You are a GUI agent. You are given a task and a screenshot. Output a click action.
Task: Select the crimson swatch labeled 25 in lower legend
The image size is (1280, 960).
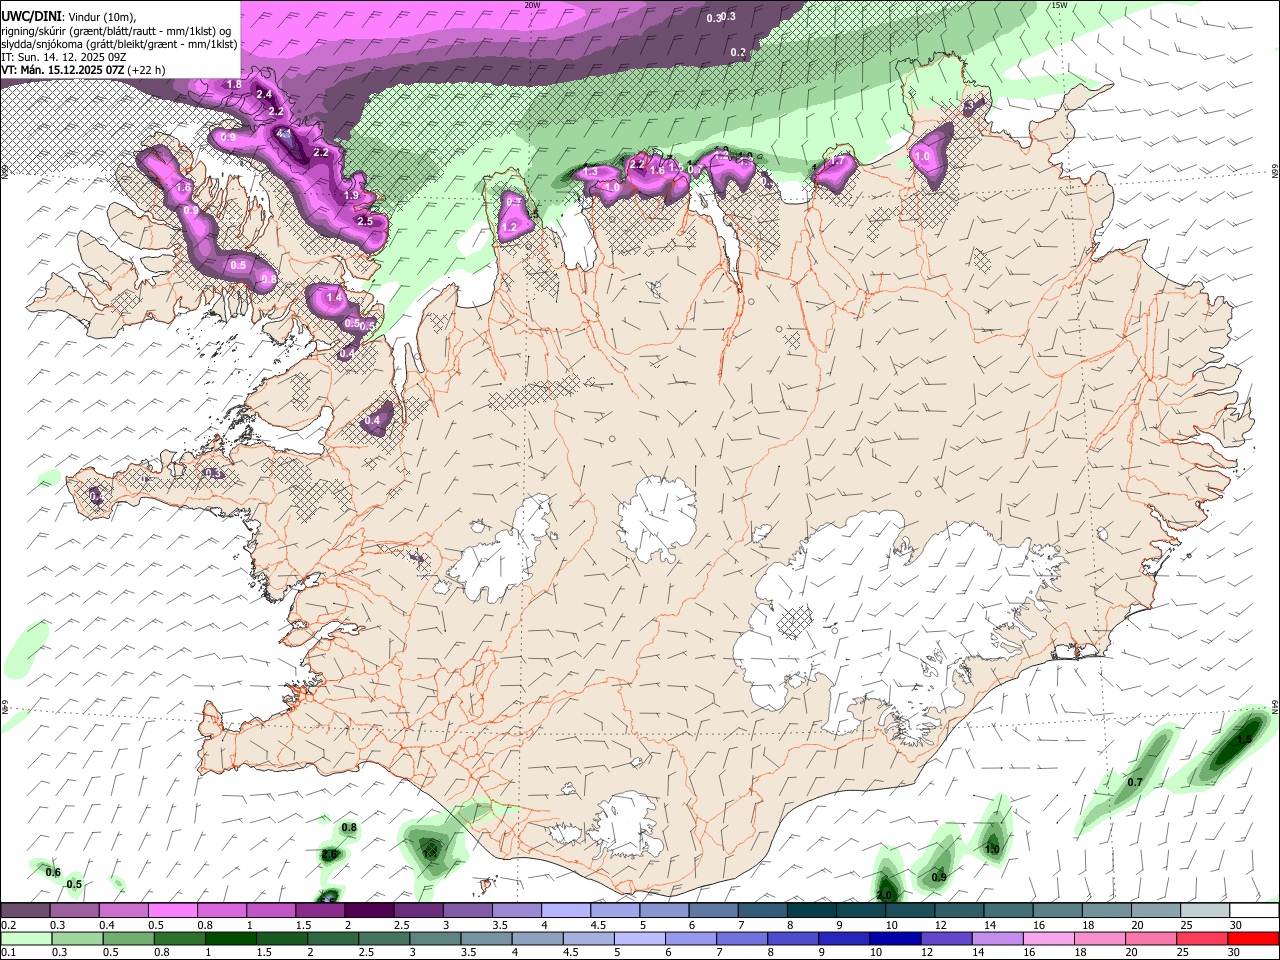coord(1202,939)
